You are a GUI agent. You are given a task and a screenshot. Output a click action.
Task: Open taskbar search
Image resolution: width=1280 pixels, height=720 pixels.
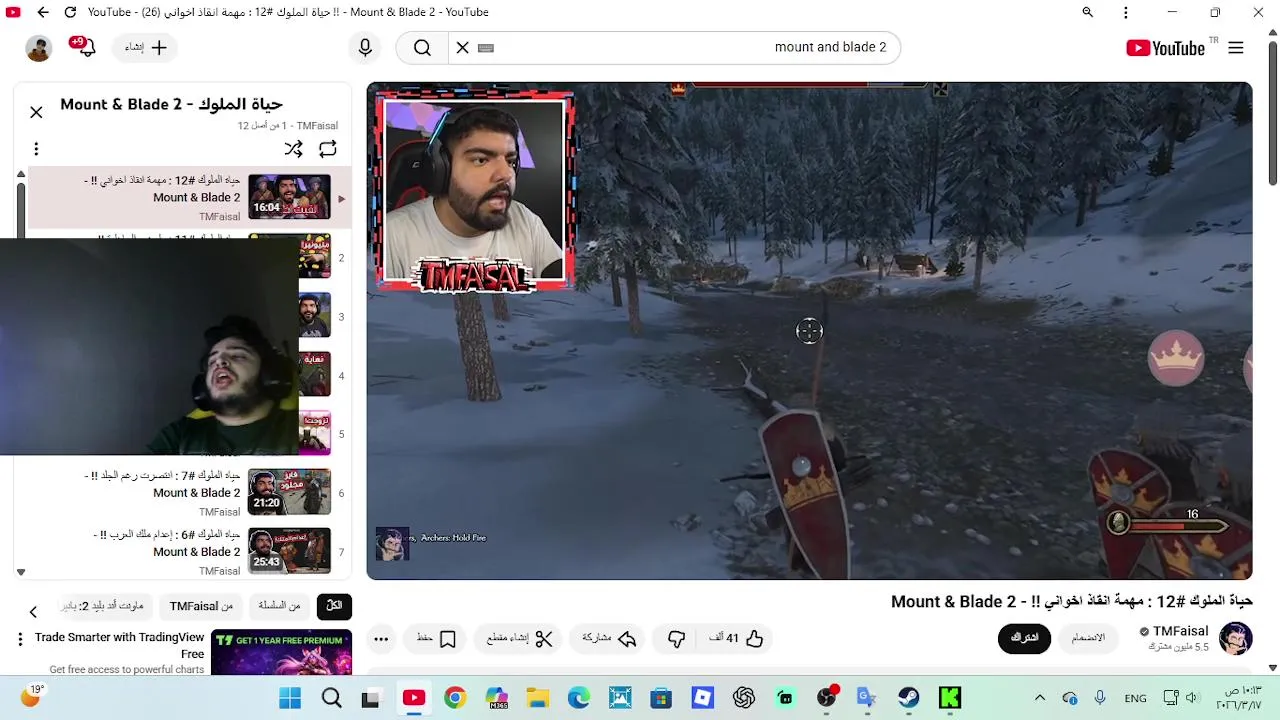pyautogui.click(x=332, y=698)
